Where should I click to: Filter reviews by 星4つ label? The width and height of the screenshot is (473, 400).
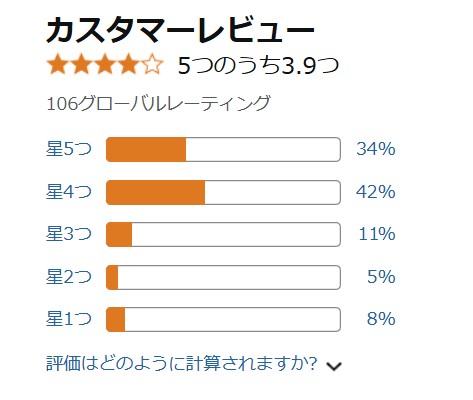click(x=69, y=192)
